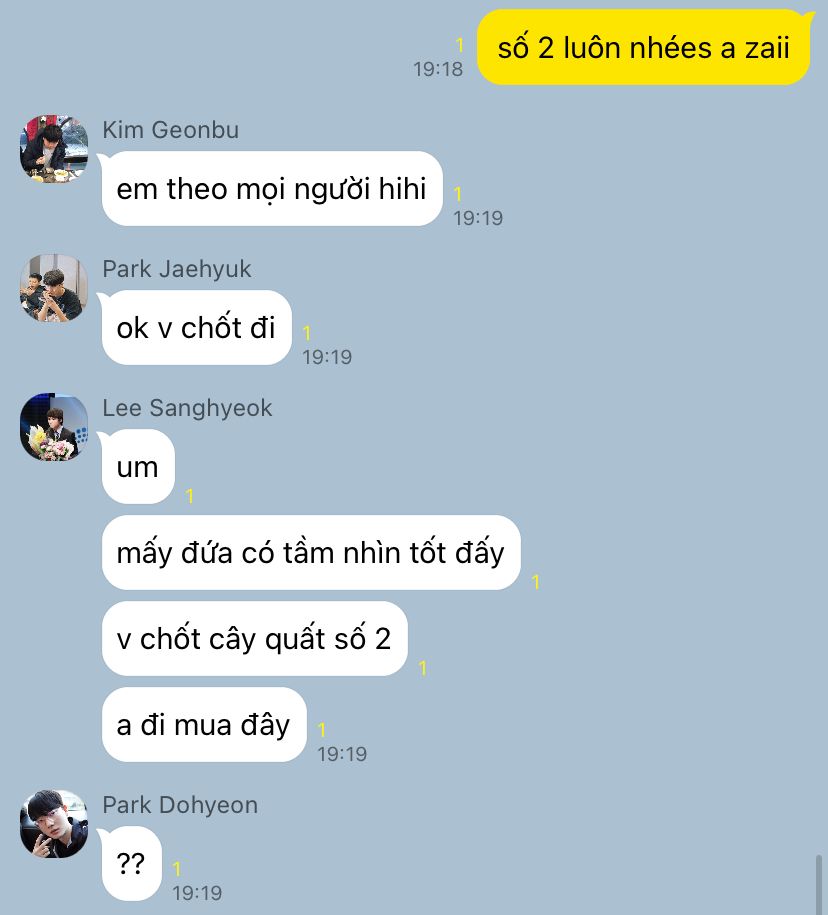
Task: Select the "??" message from Park Dohyeon
Action: [x=131, y=863]
